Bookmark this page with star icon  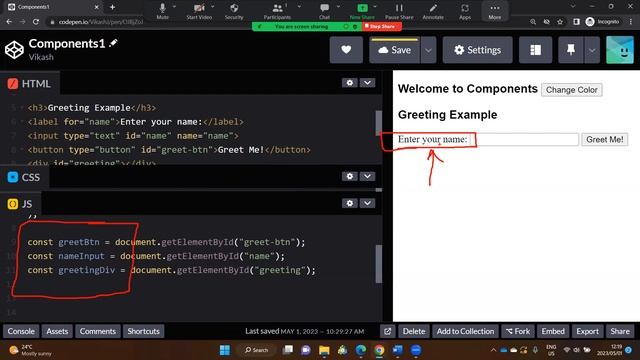click(560, 22)
